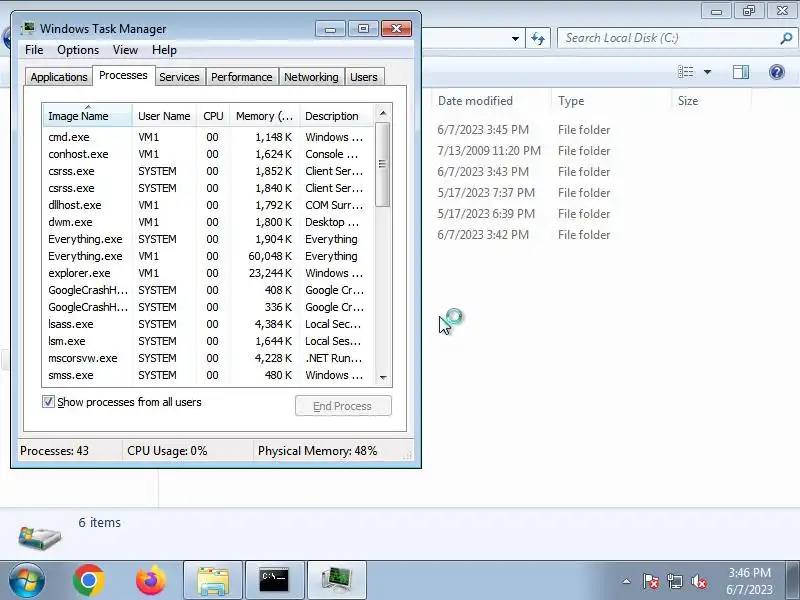Click the search magnifier icon in Explorer

pos(786,38)
